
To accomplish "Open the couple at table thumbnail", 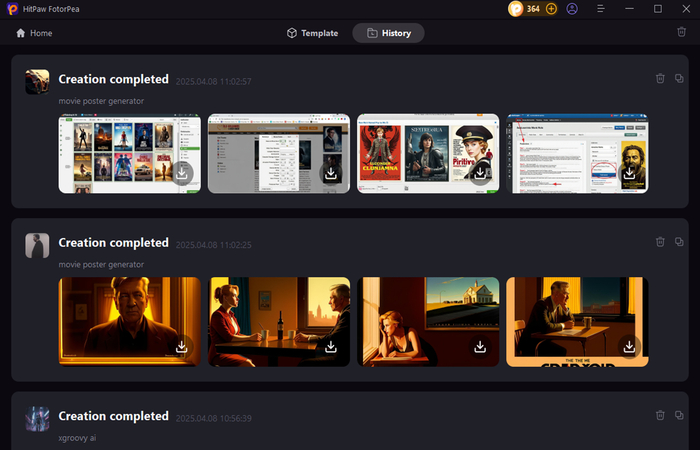I will coord(279,322).
